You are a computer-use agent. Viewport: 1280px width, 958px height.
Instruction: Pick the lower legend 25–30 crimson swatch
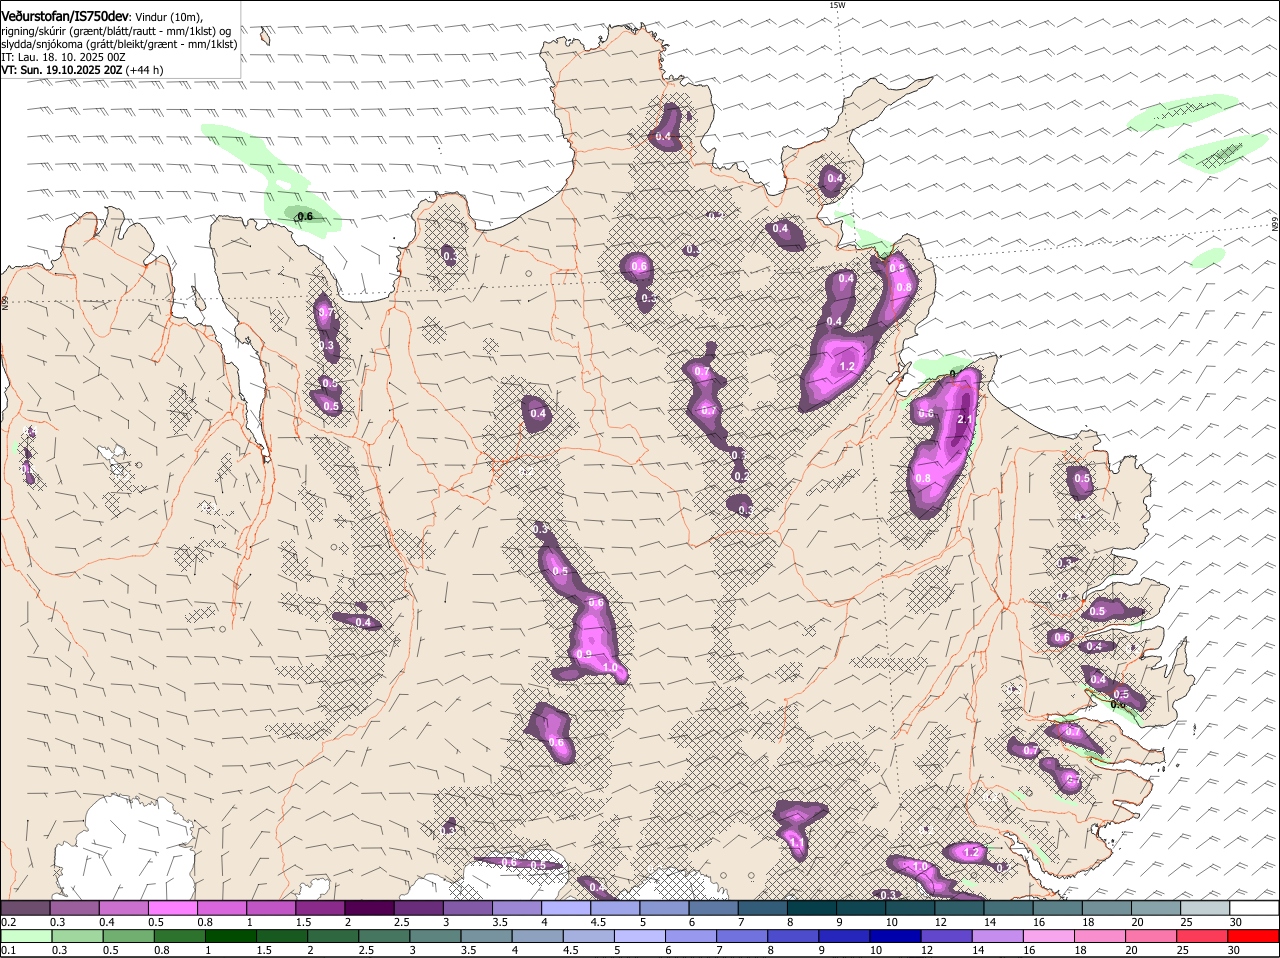(1200, 936)
